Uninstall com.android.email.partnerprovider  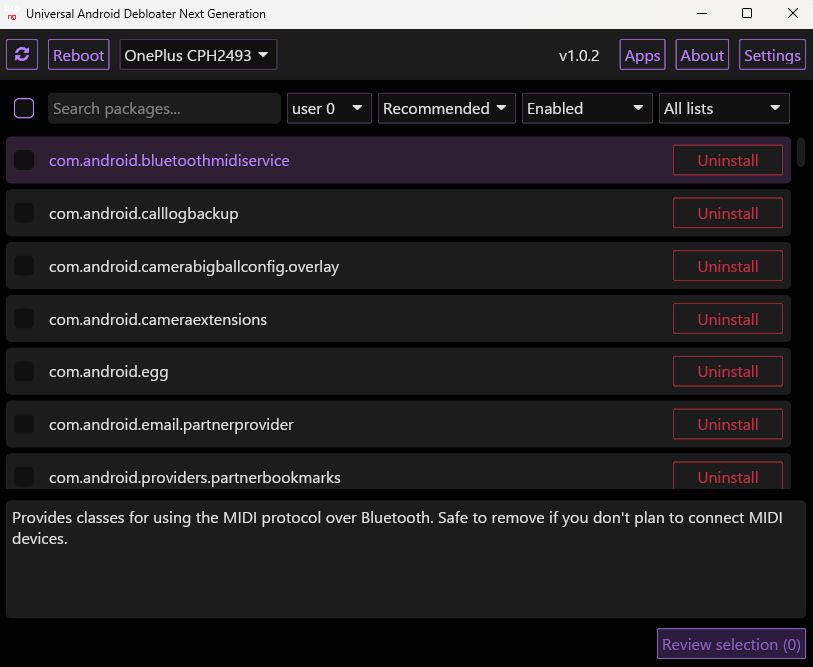pos(728,424)
